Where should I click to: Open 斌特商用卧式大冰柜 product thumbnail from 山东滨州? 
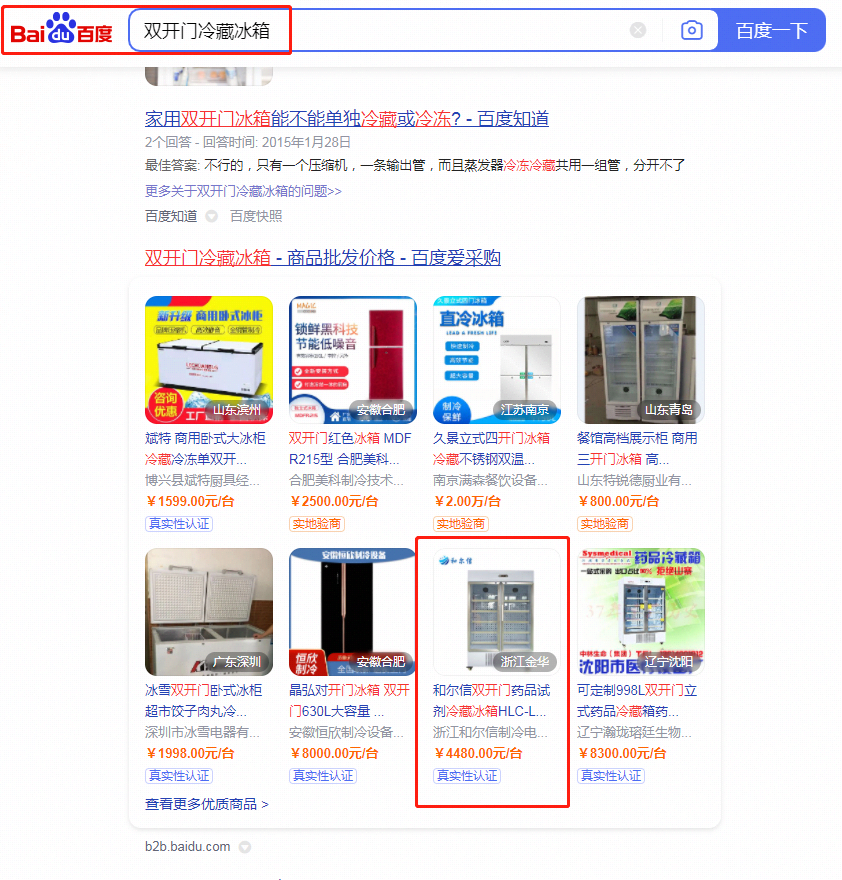click(209, 360)
